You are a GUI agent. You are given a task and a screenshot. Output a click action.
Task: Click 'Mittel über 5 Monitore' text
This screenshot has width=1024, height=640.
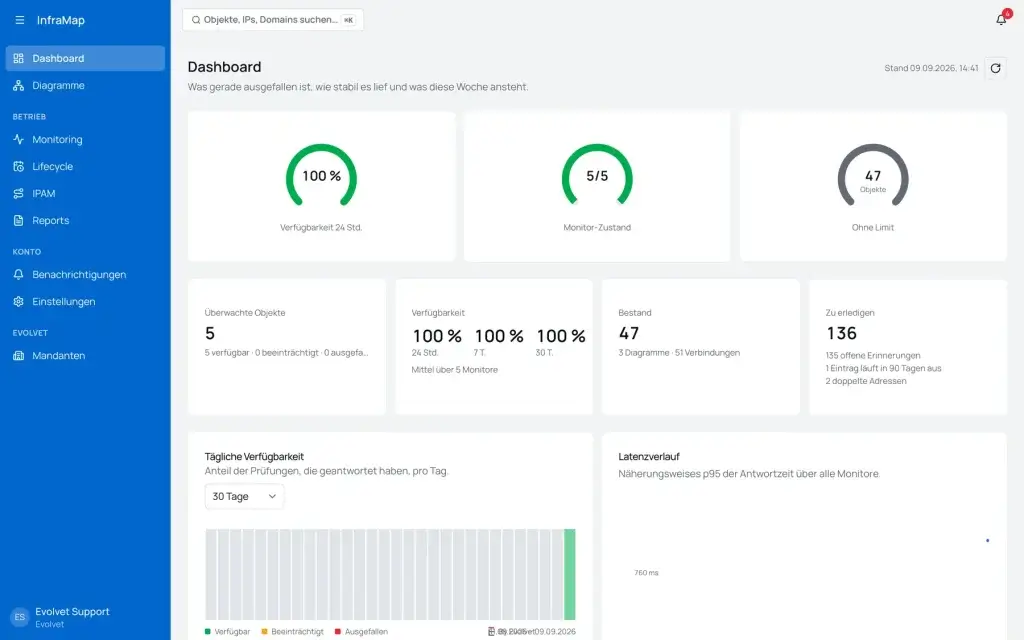tap(455, 370)
